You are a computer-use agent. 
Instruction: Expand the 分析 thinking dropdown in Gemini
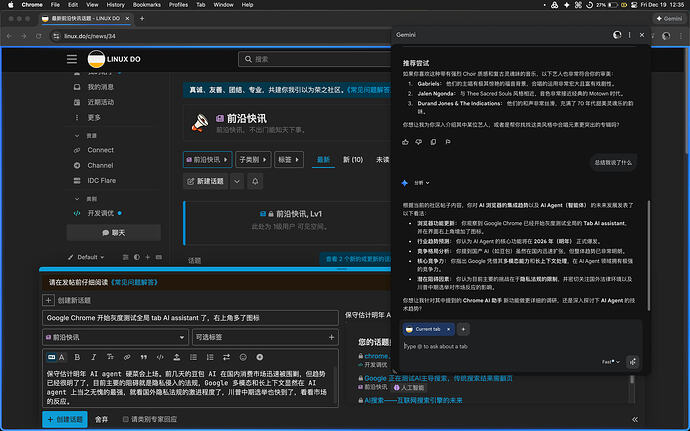pos(421,183)
